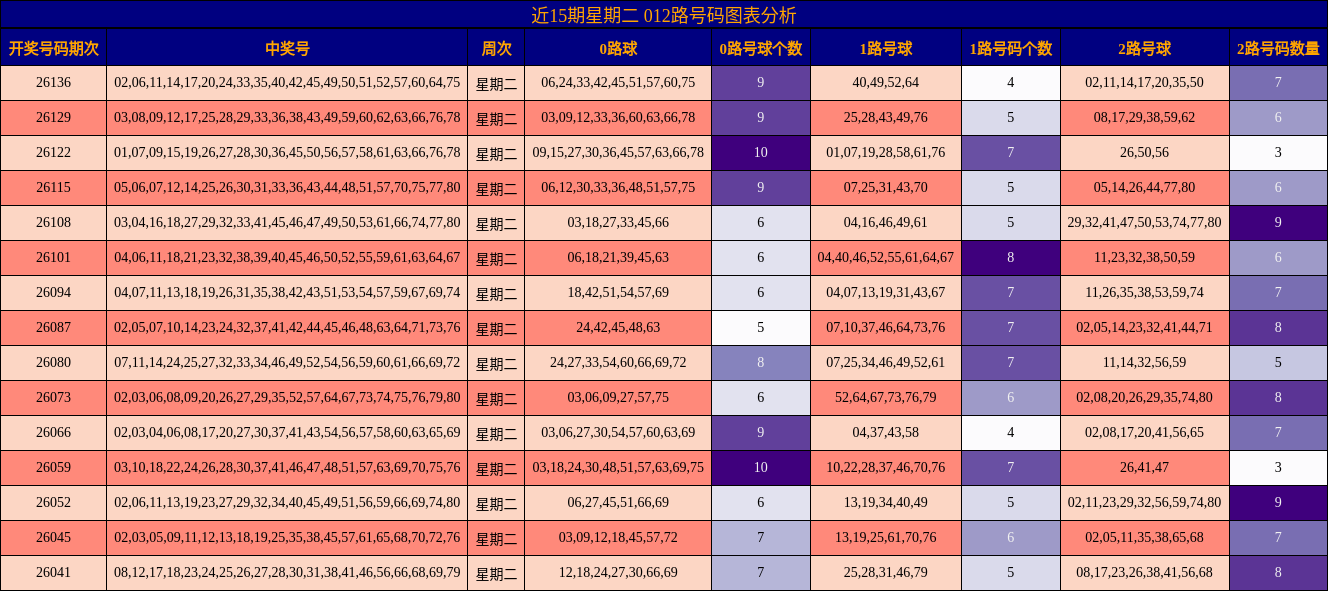The height and width of the screenshot is (591, 1328).
Task: Select issue number 26066
Action: tap(53, 433)
